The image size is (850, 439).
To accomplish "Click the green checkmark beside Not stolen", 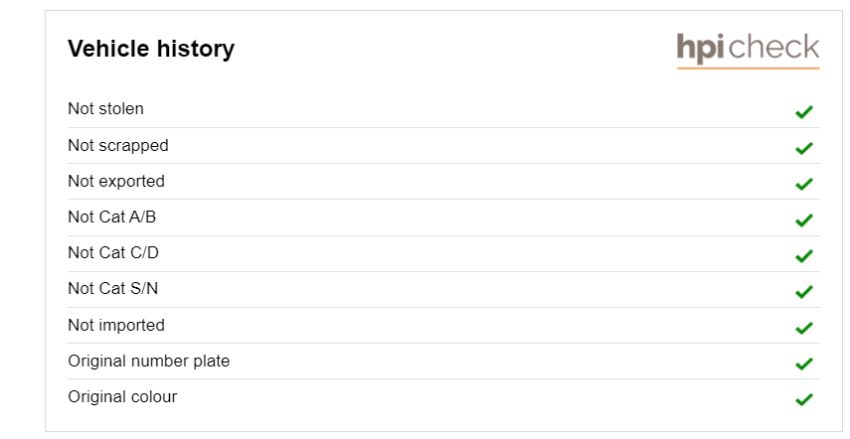I will point(804,112).
